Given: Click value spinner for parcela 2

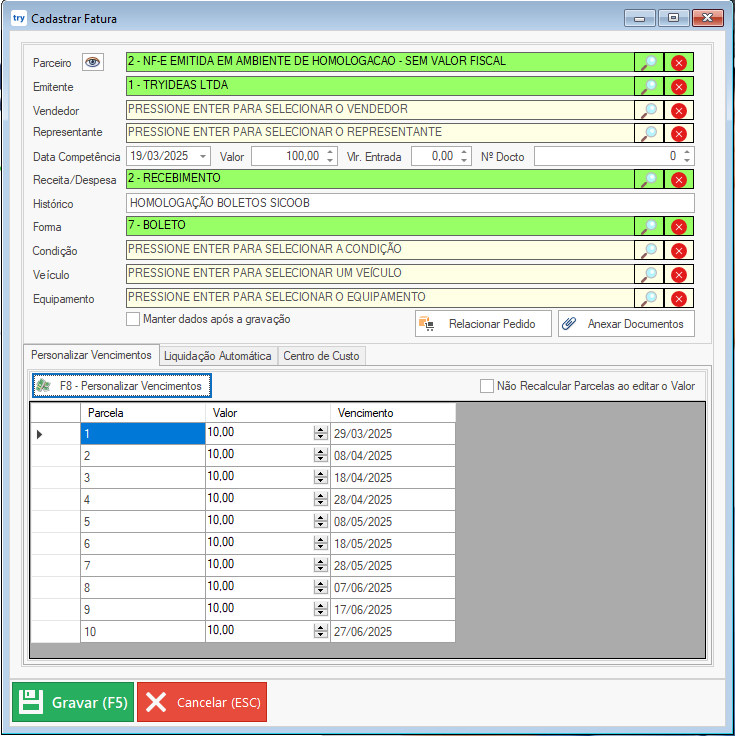Looking at the screenshot, I should coord(321,455).
